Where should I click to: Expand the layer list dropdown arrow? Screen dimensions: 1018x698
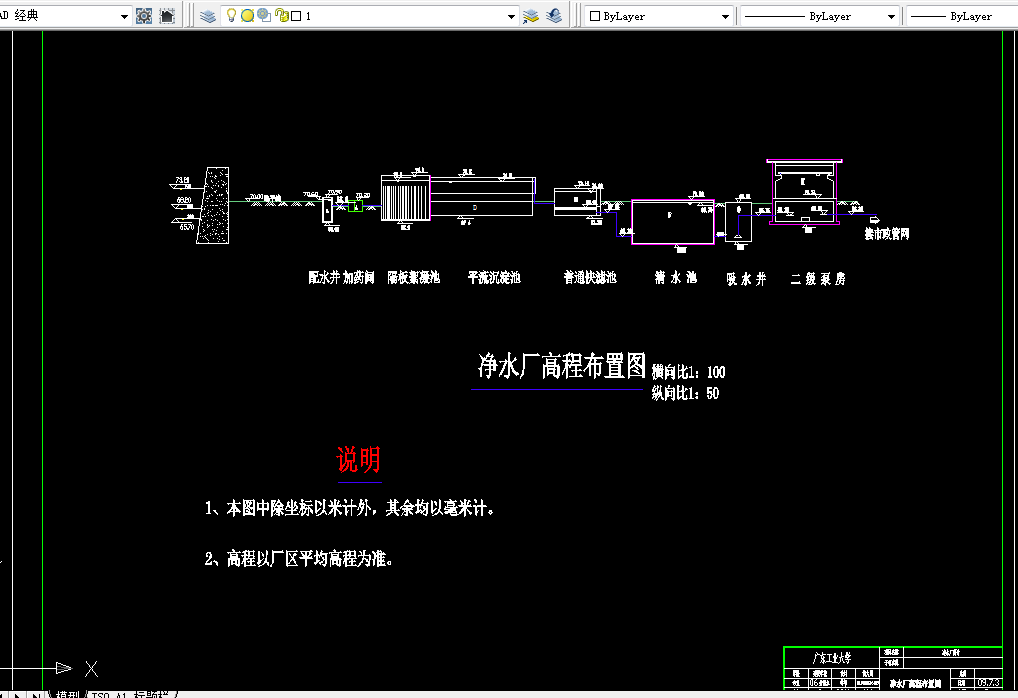(x=511, y=16)
